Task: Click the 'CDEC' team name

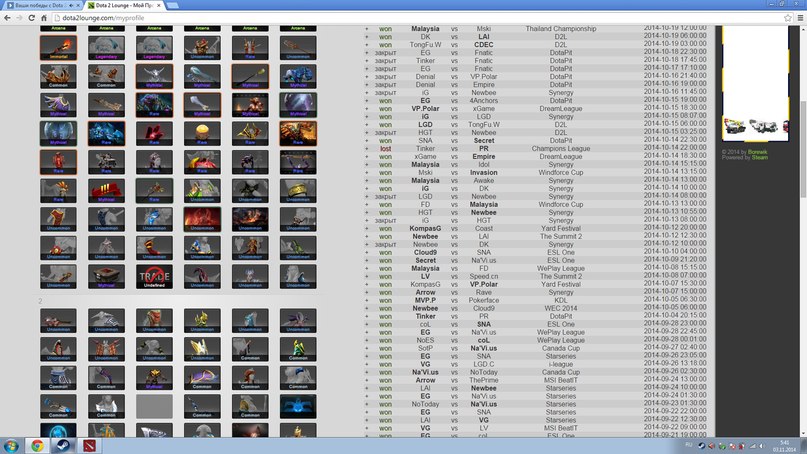Action: [484, 45]
